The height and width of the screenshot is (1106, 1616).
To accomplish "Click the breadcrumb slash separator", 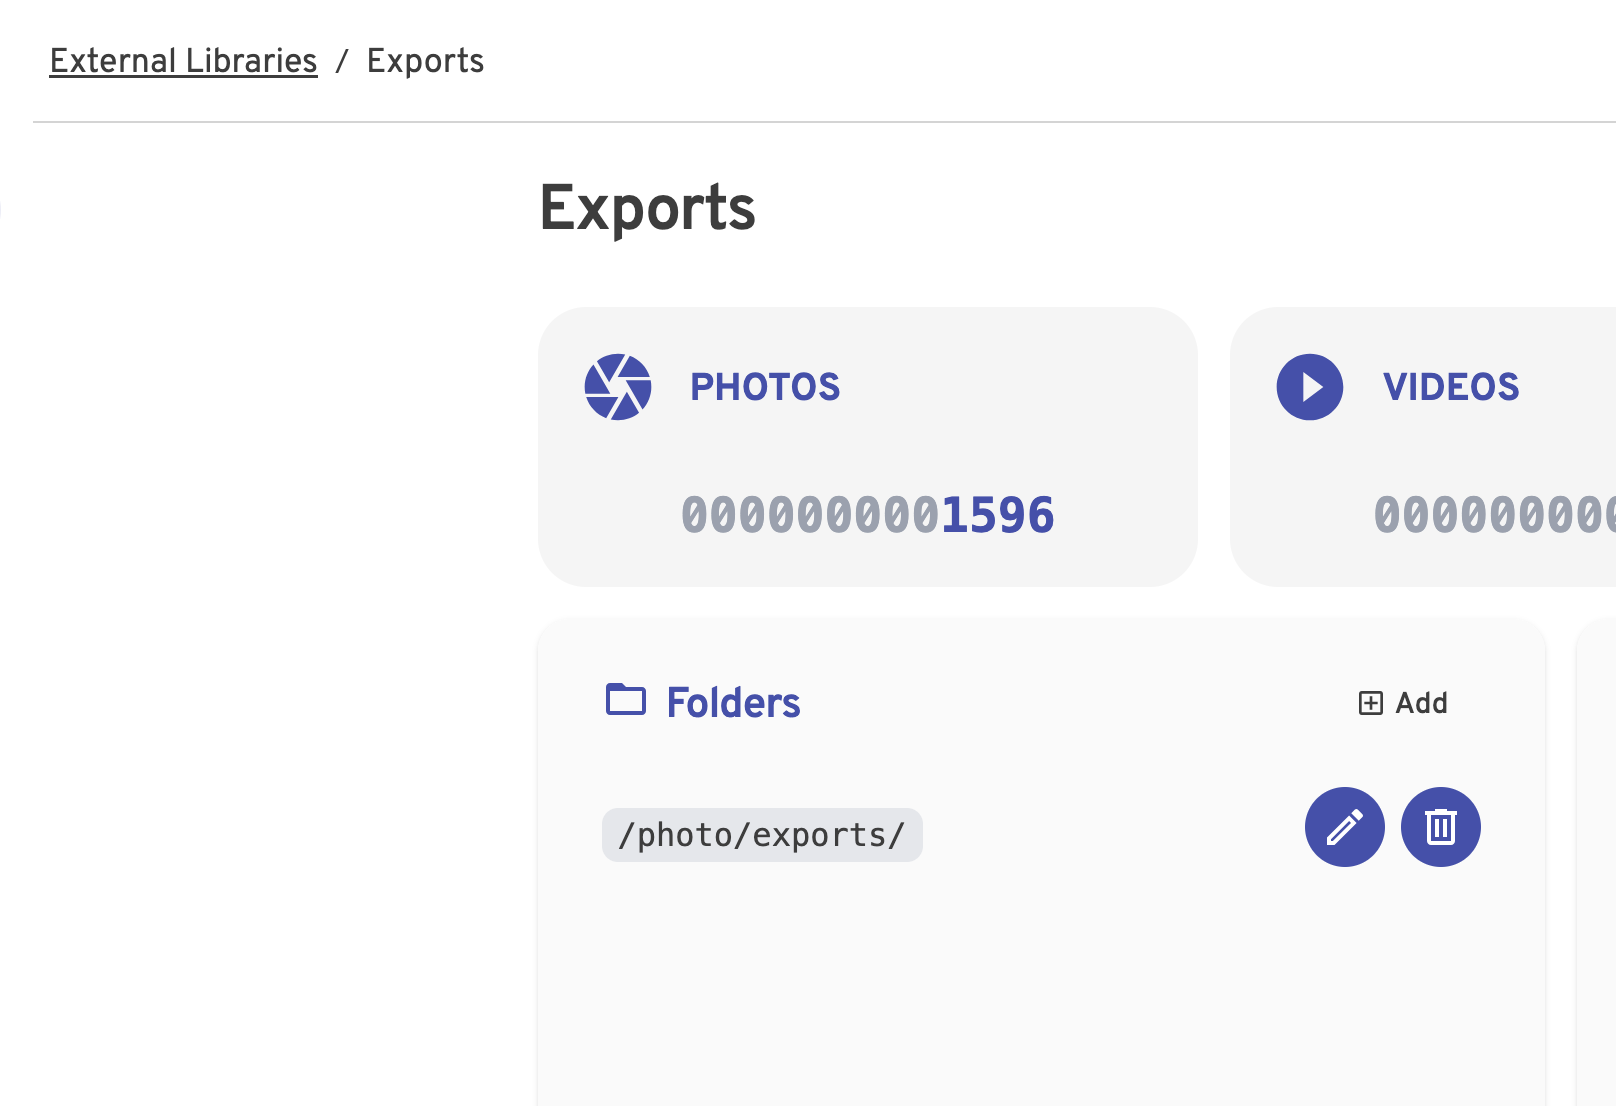I will click(x=342, y=61).
